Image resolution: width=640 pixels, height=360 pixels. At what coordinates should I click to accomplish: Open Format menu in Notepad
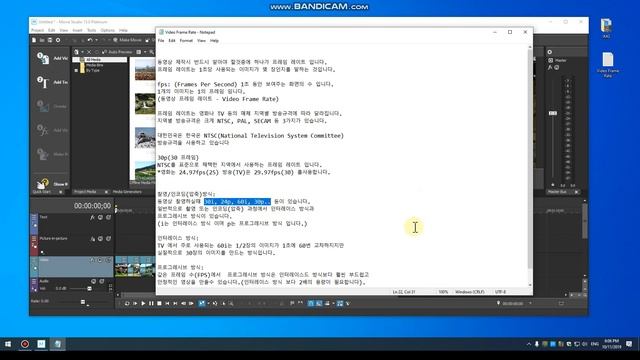186,41
